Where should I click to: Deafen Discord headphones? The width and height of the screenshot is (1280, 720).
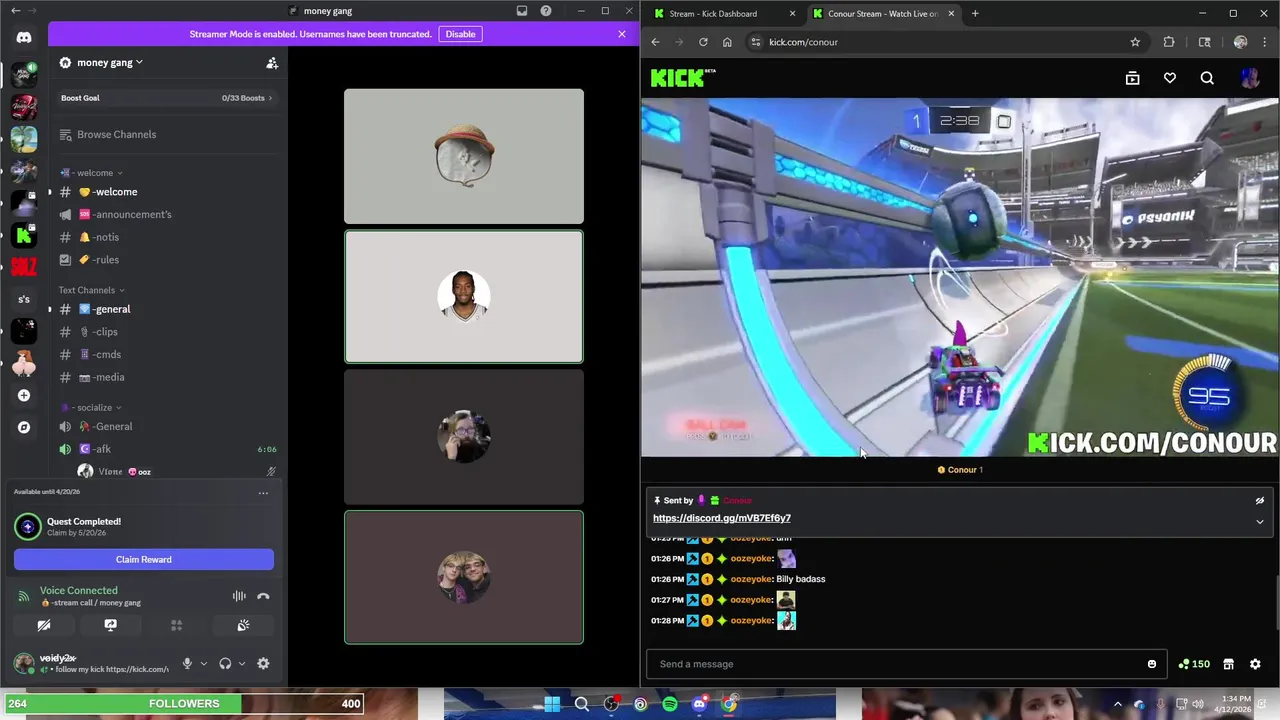[x=225, y=663]
